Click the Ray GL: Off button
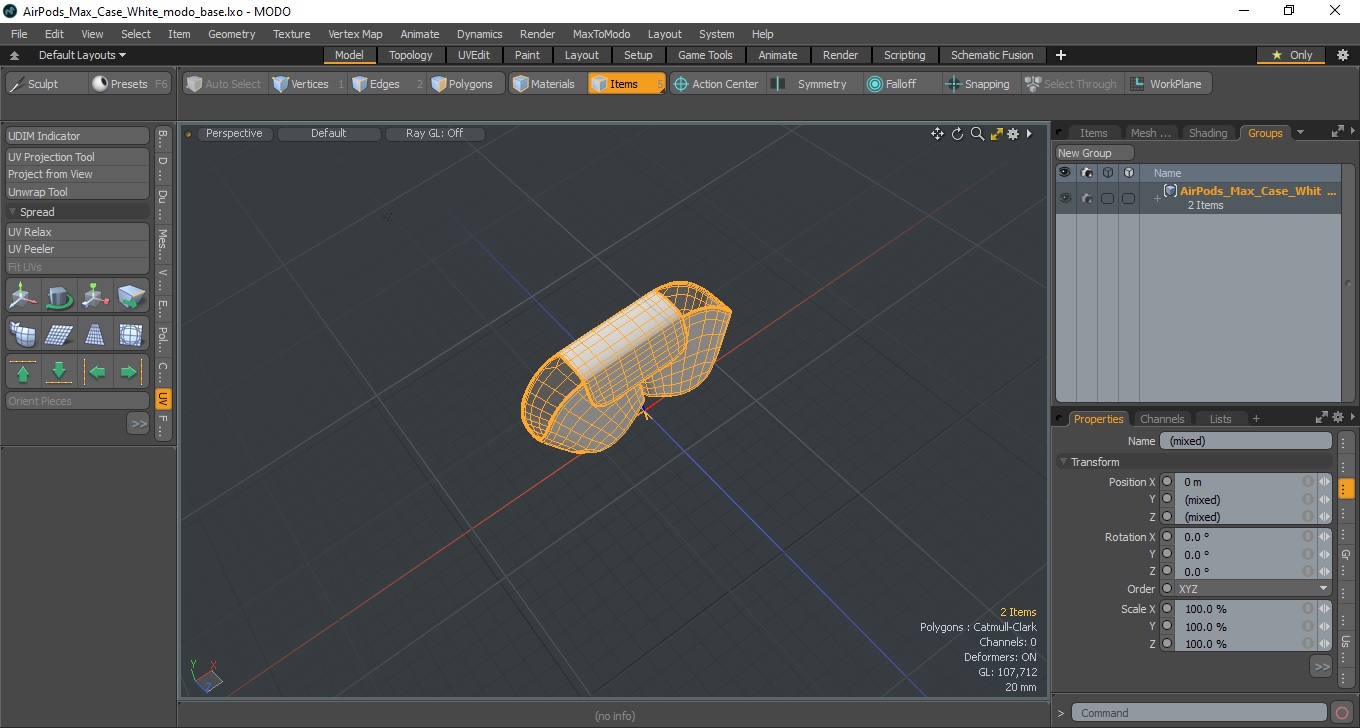The image size is (1360, 728). point(435,133)
